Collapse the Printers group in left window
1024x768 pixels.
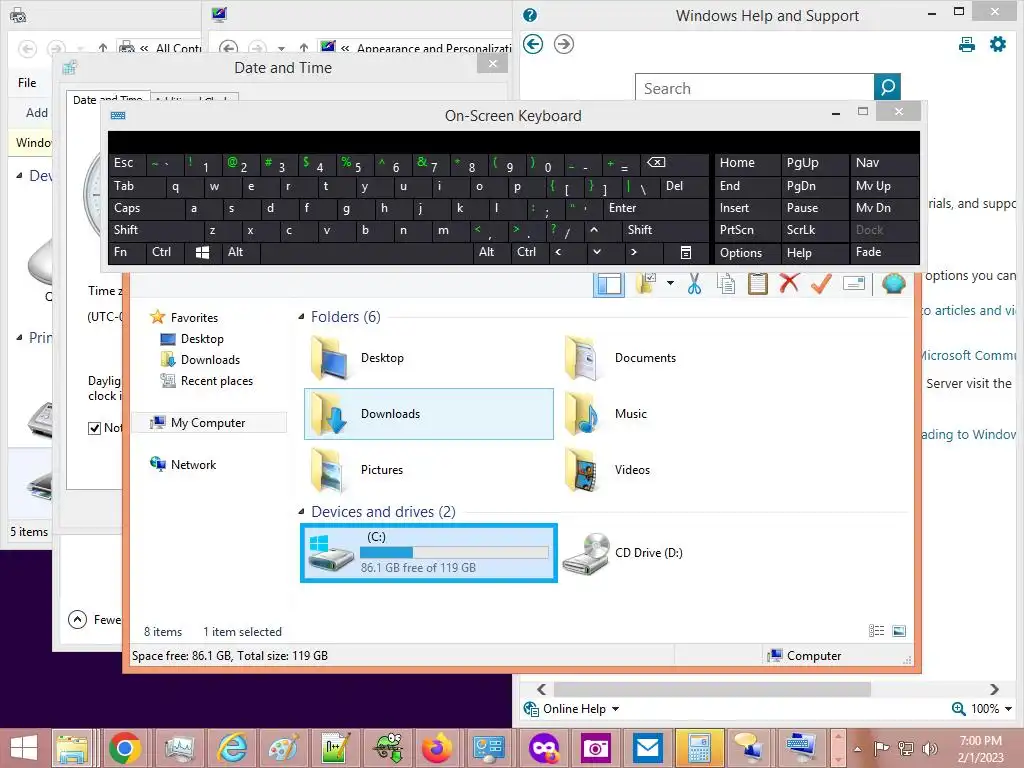19,338
